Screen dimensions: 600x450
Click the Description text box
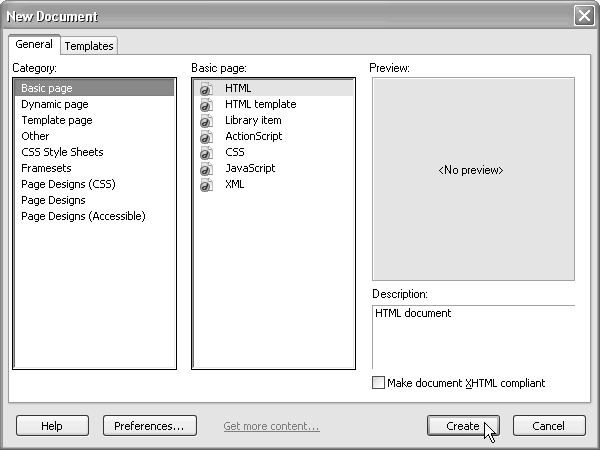473,337
